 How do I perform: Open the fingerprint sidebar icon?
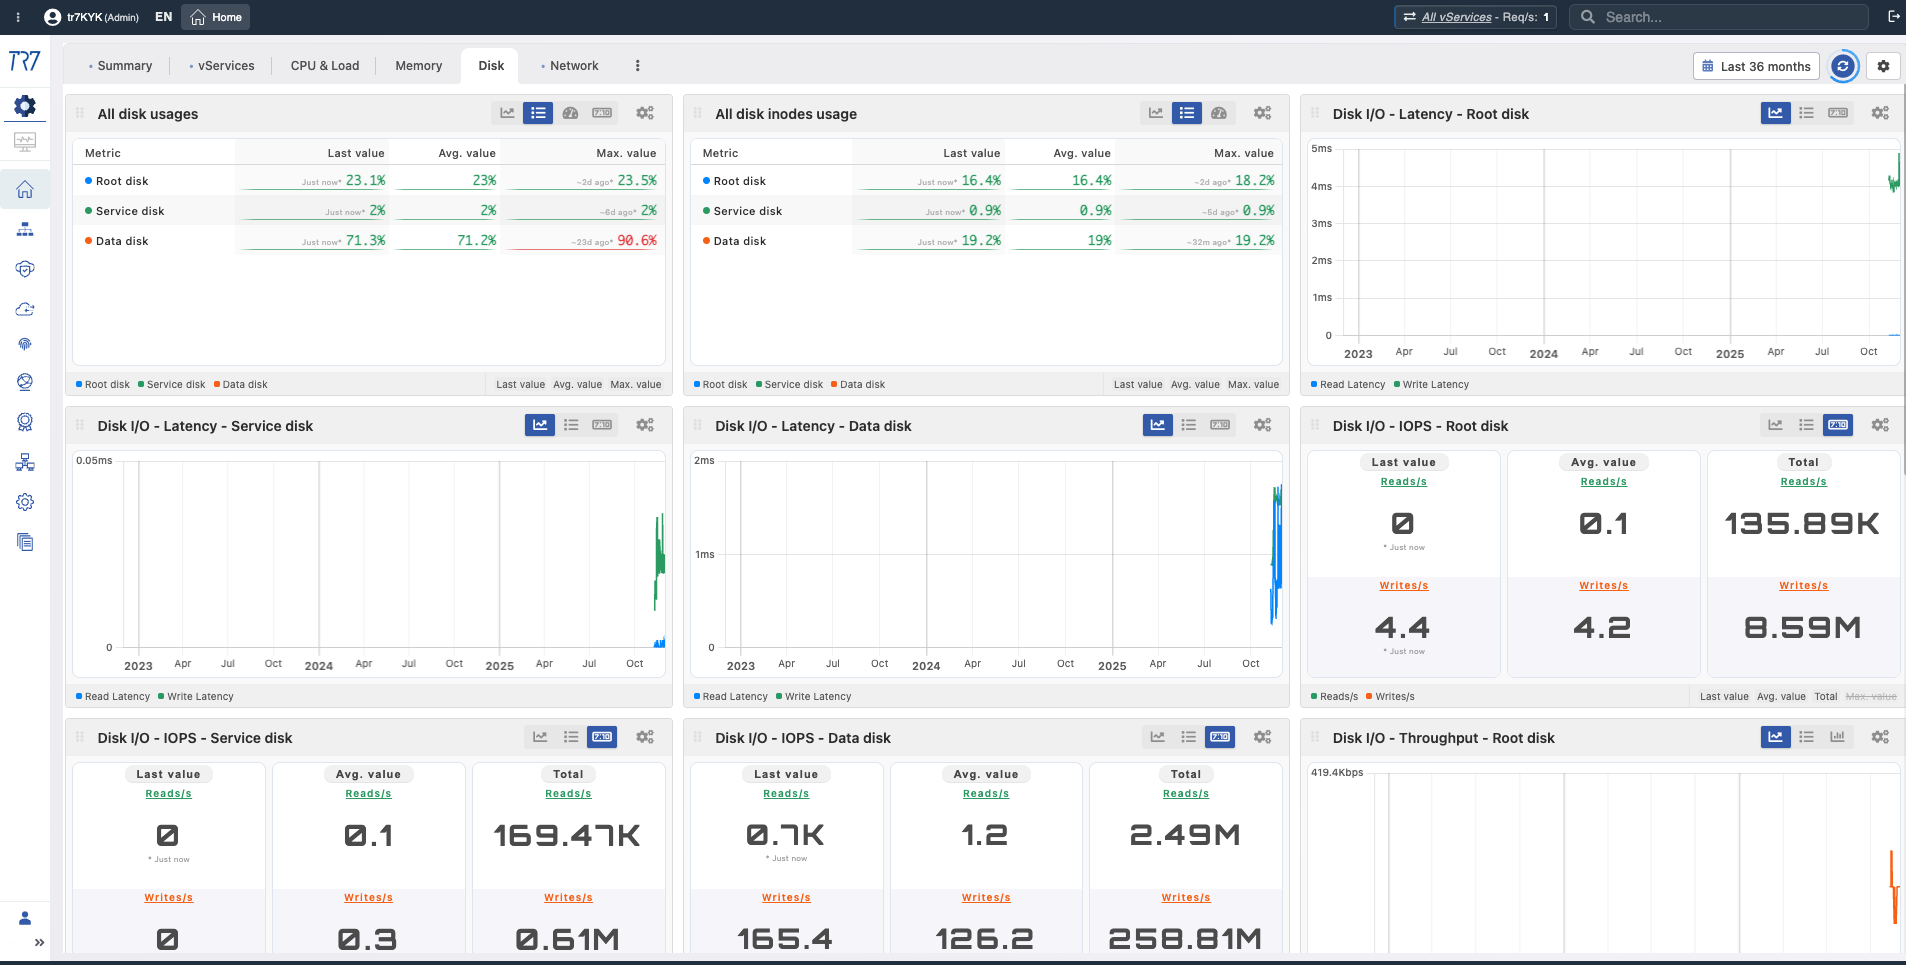coord(25,344)
